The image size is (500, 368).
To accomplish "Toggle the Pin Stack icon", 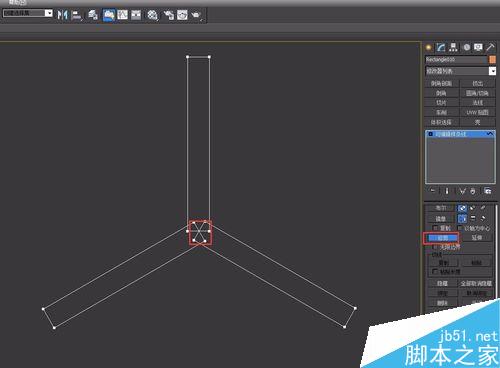I will 433,191.
